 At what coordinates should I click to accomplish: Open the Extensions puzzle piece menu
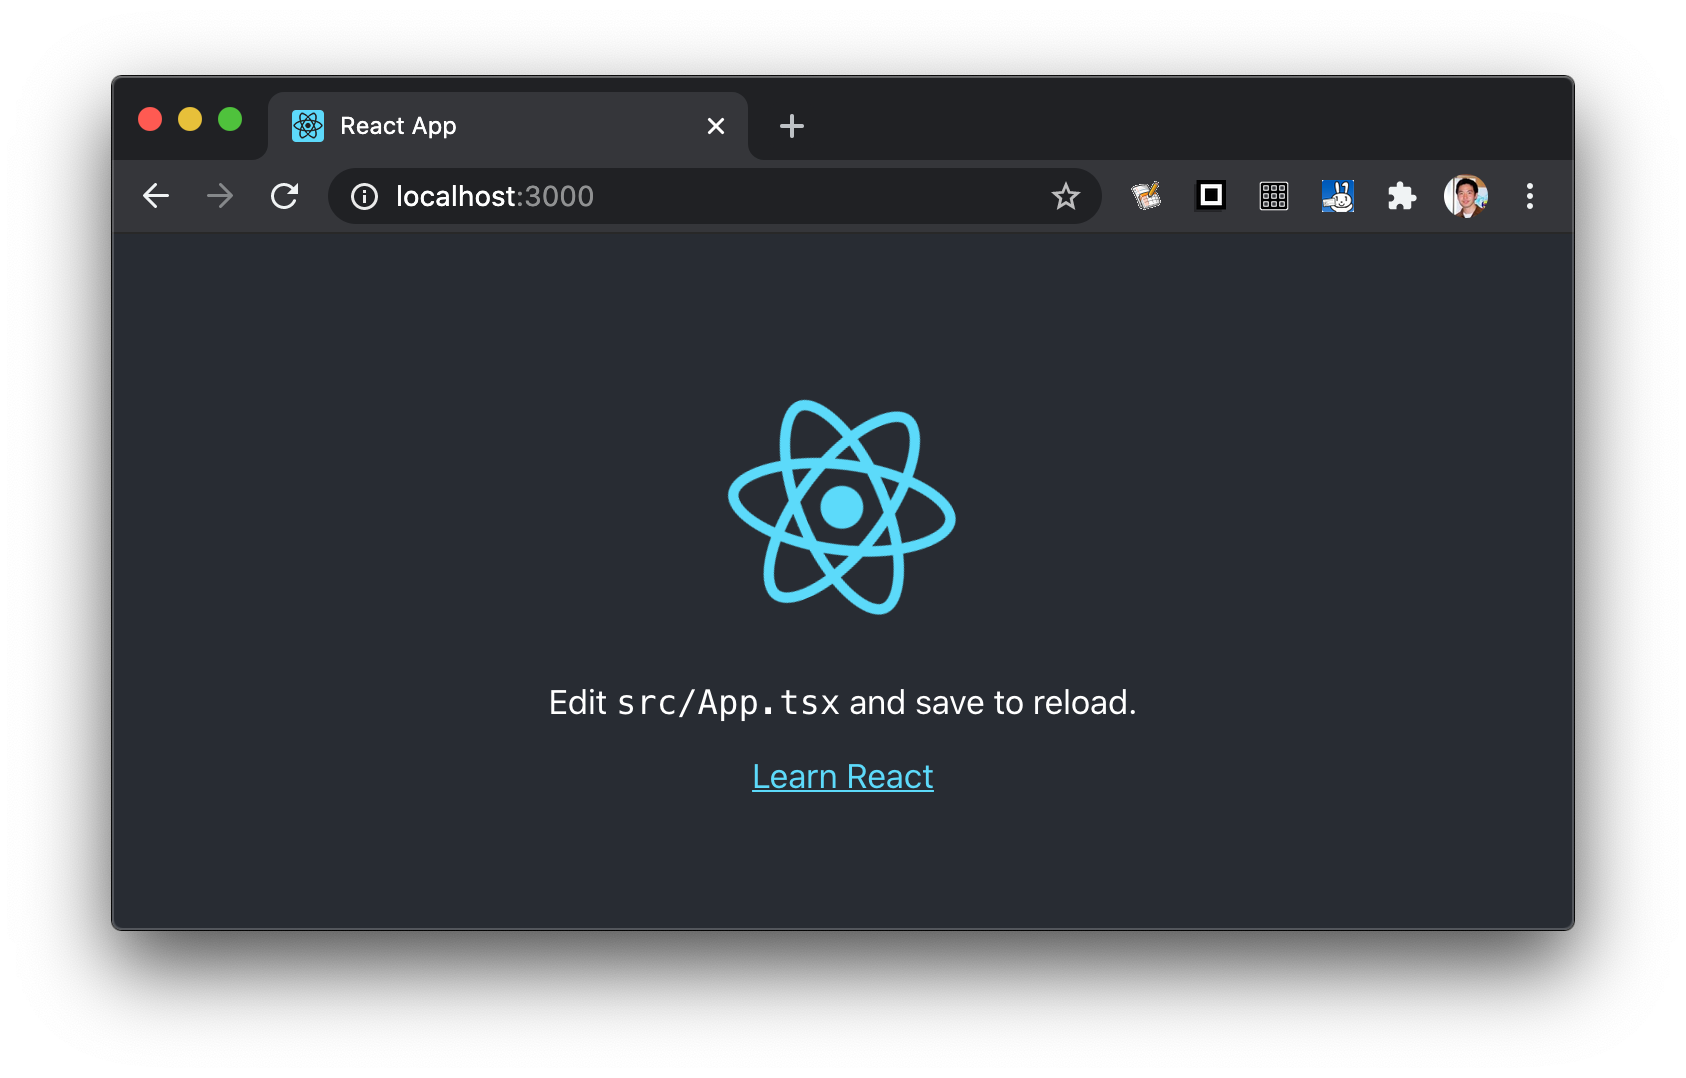[x=1402, y=196]
